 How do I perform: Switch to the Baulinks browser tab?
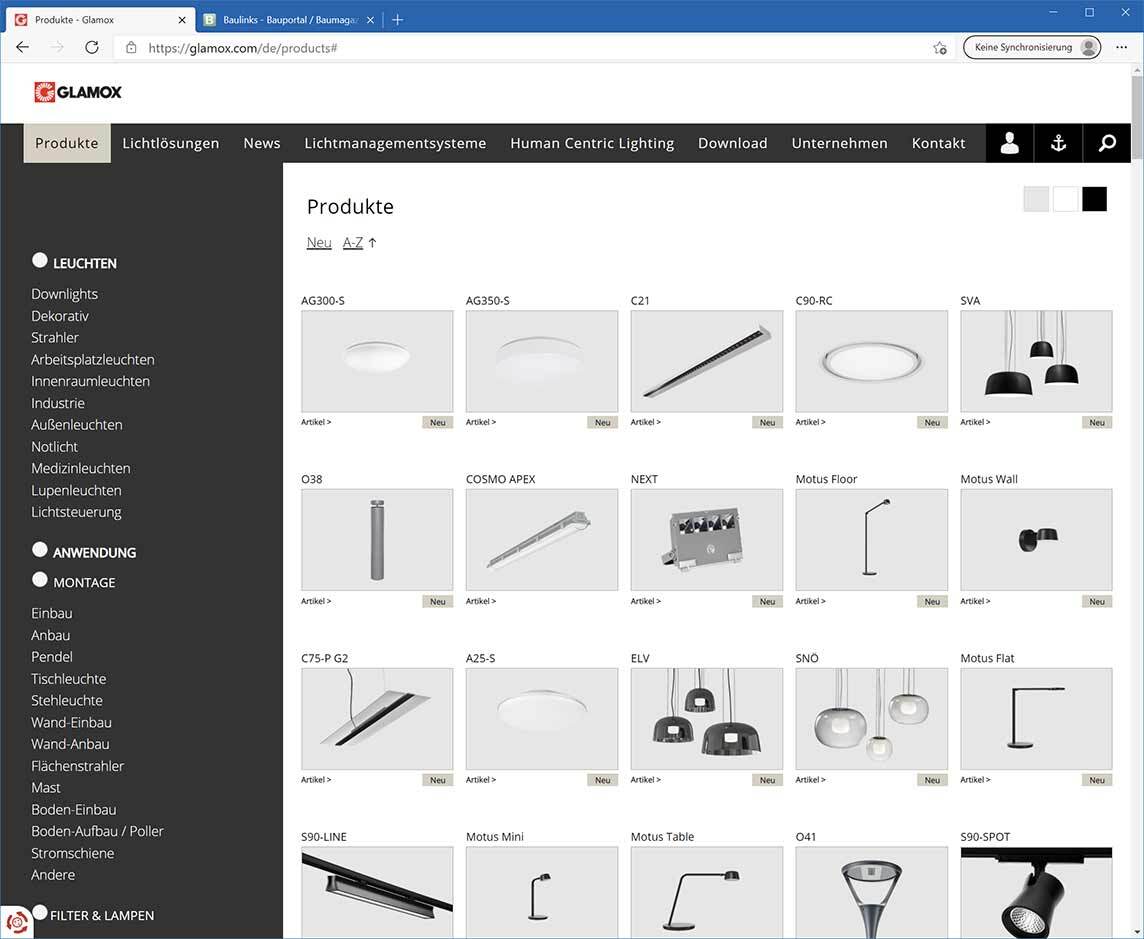coord(289,20)
